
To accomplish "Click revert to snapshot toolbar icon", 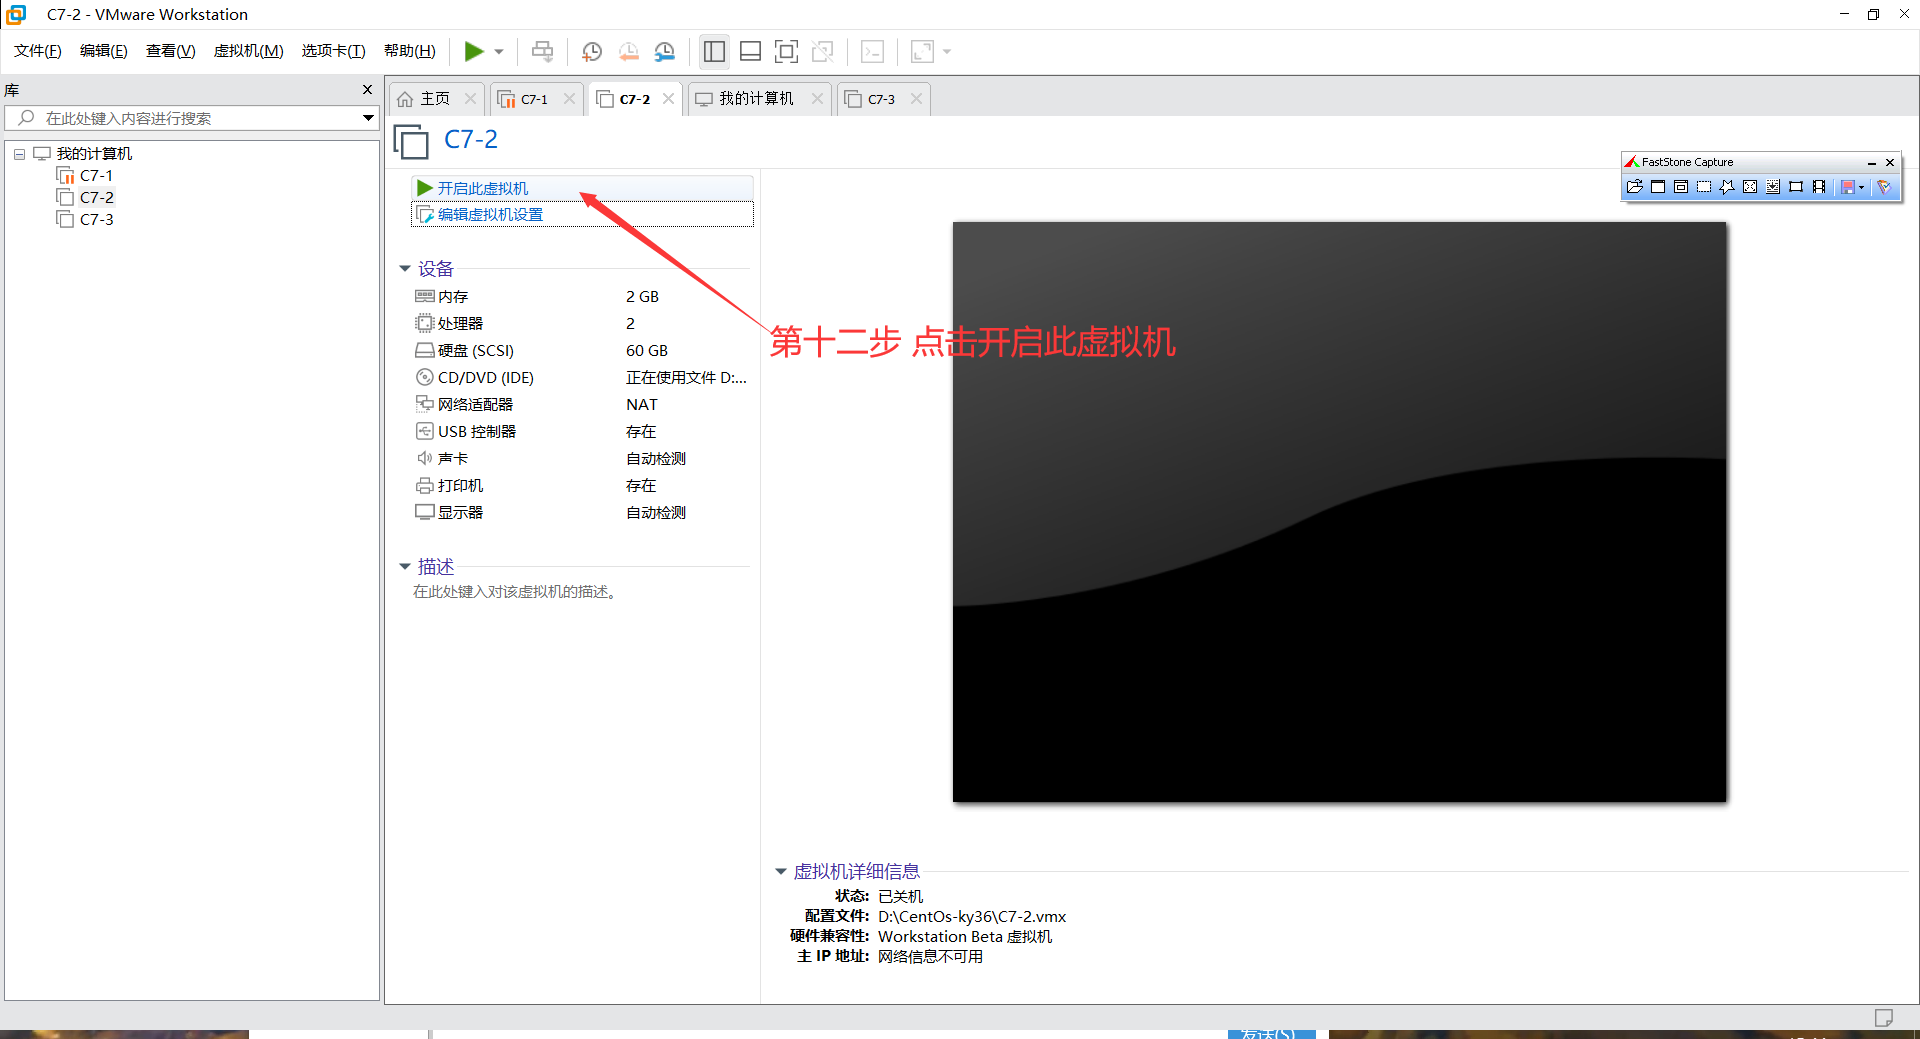I will click(x=629, y=51).
